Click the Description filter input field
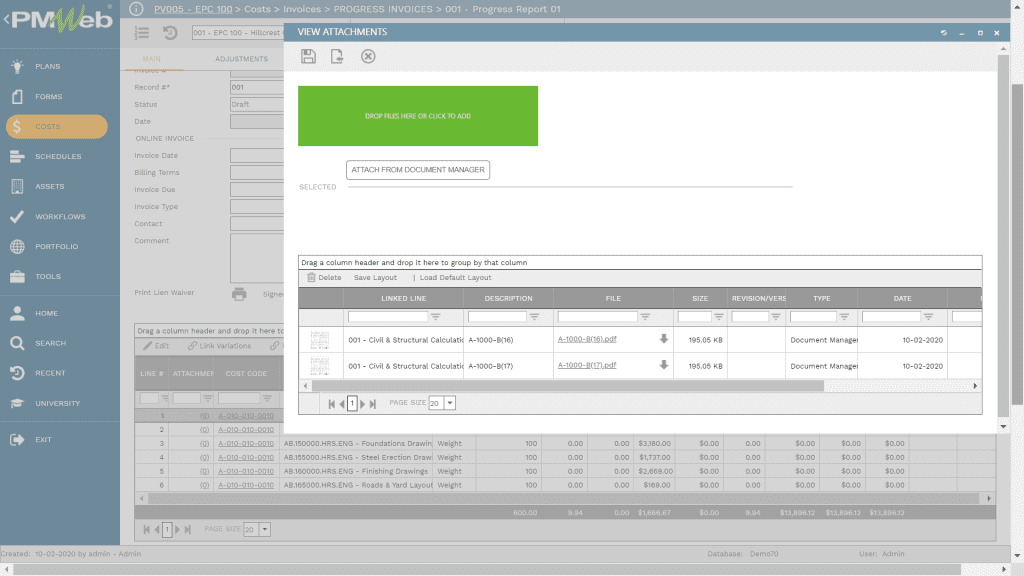This screenshot has width=1024, height=576. 497,317
